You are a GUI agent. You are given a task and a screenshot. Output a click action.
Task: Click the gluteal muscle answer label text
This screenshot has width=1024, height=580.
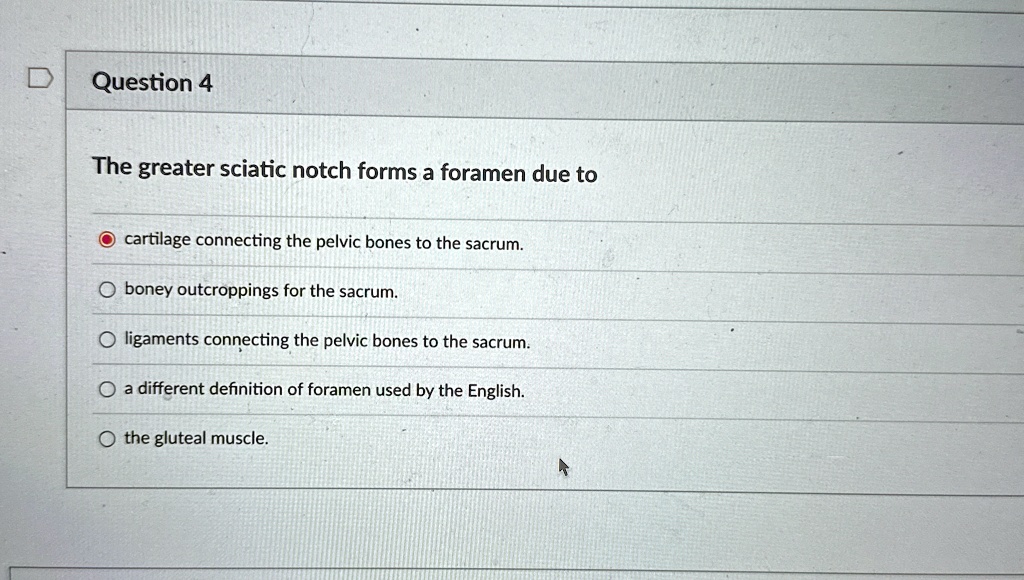(195, 437)
